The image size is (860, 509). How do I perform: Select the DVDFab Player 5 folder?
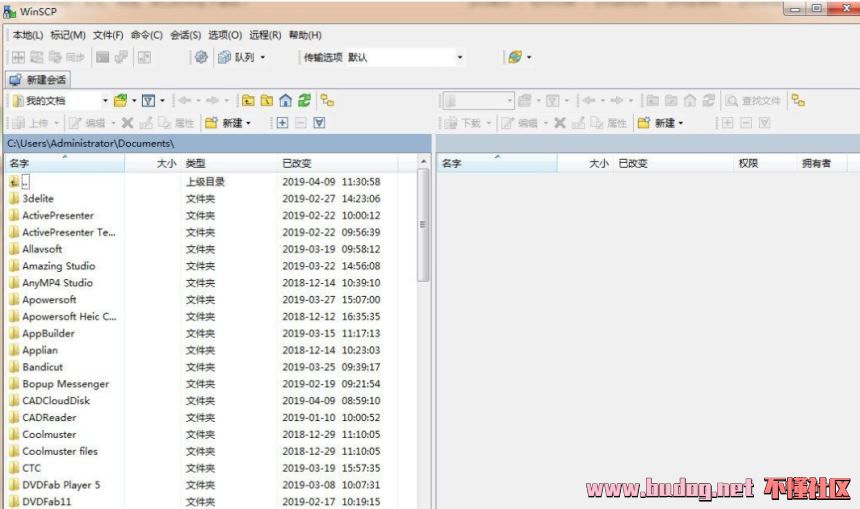[x=61, y=485]
